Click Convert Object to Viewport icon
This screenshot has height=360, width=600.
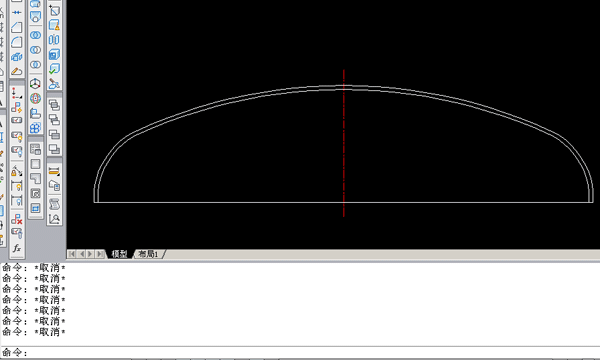click(35, 193)
